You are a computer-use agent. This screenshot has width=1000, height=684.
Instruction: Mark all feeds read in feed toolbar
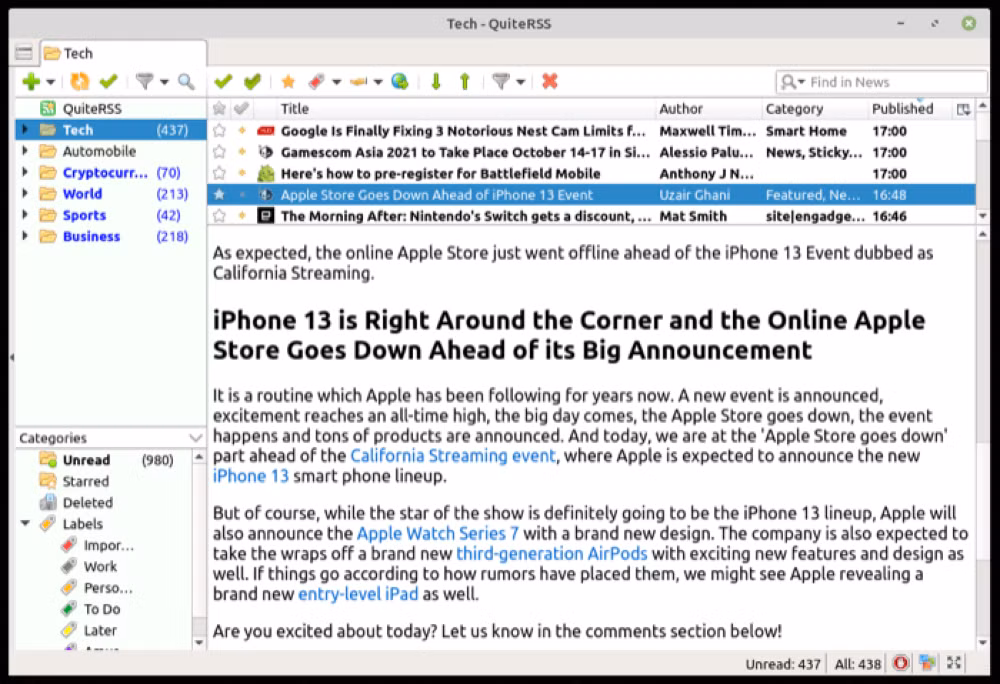point(108,82)
